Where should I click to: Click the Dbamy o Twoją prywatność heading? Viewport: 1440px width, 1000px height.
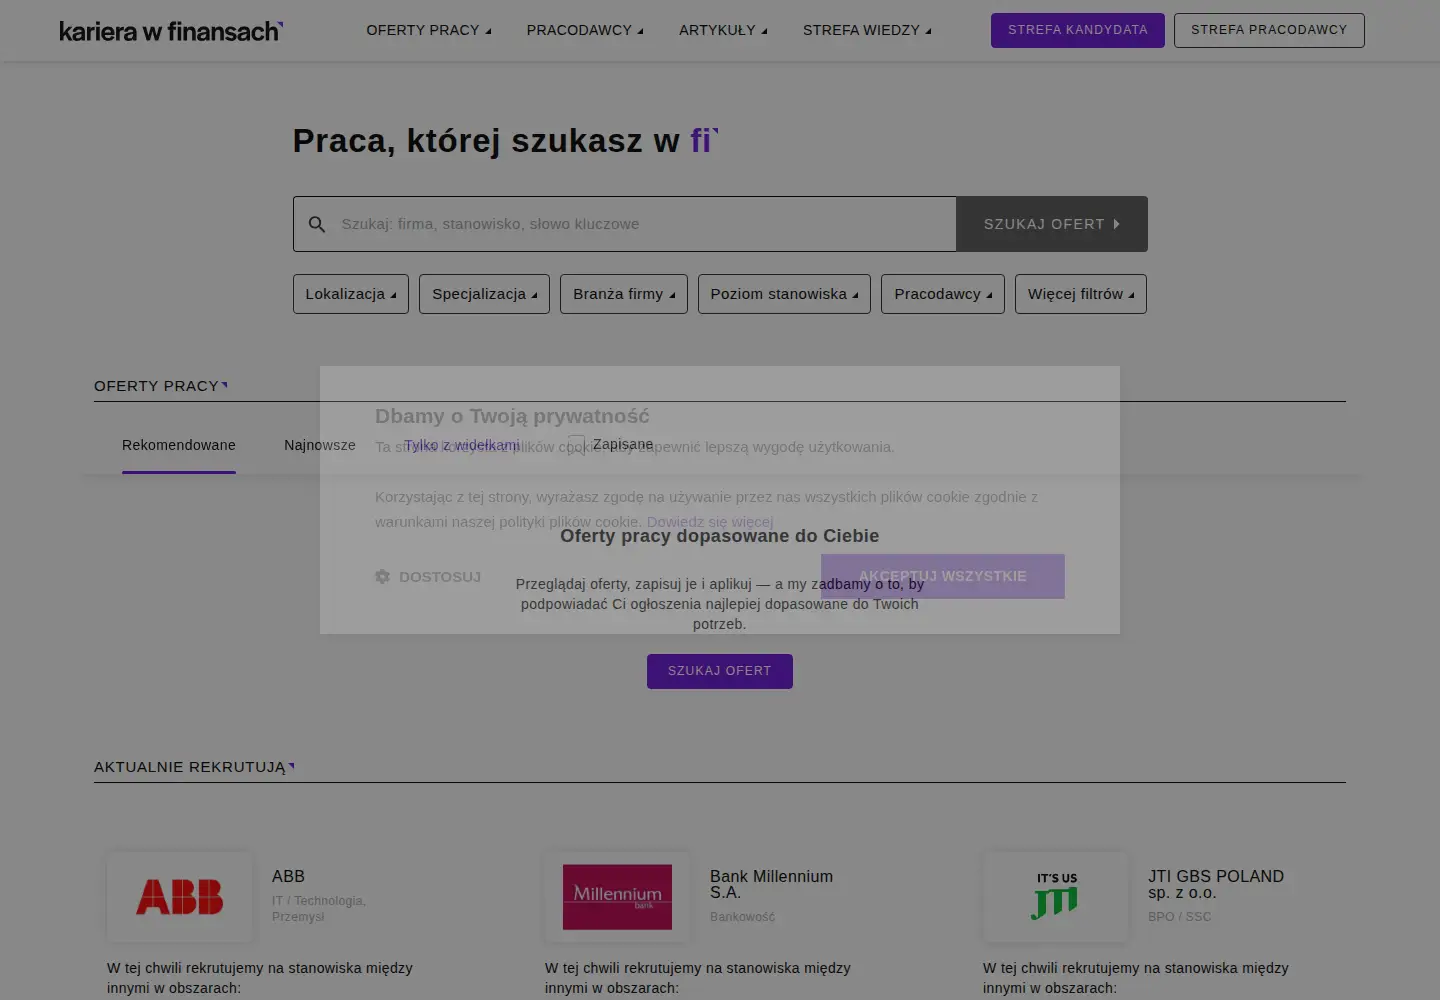[x=512, y=416]
